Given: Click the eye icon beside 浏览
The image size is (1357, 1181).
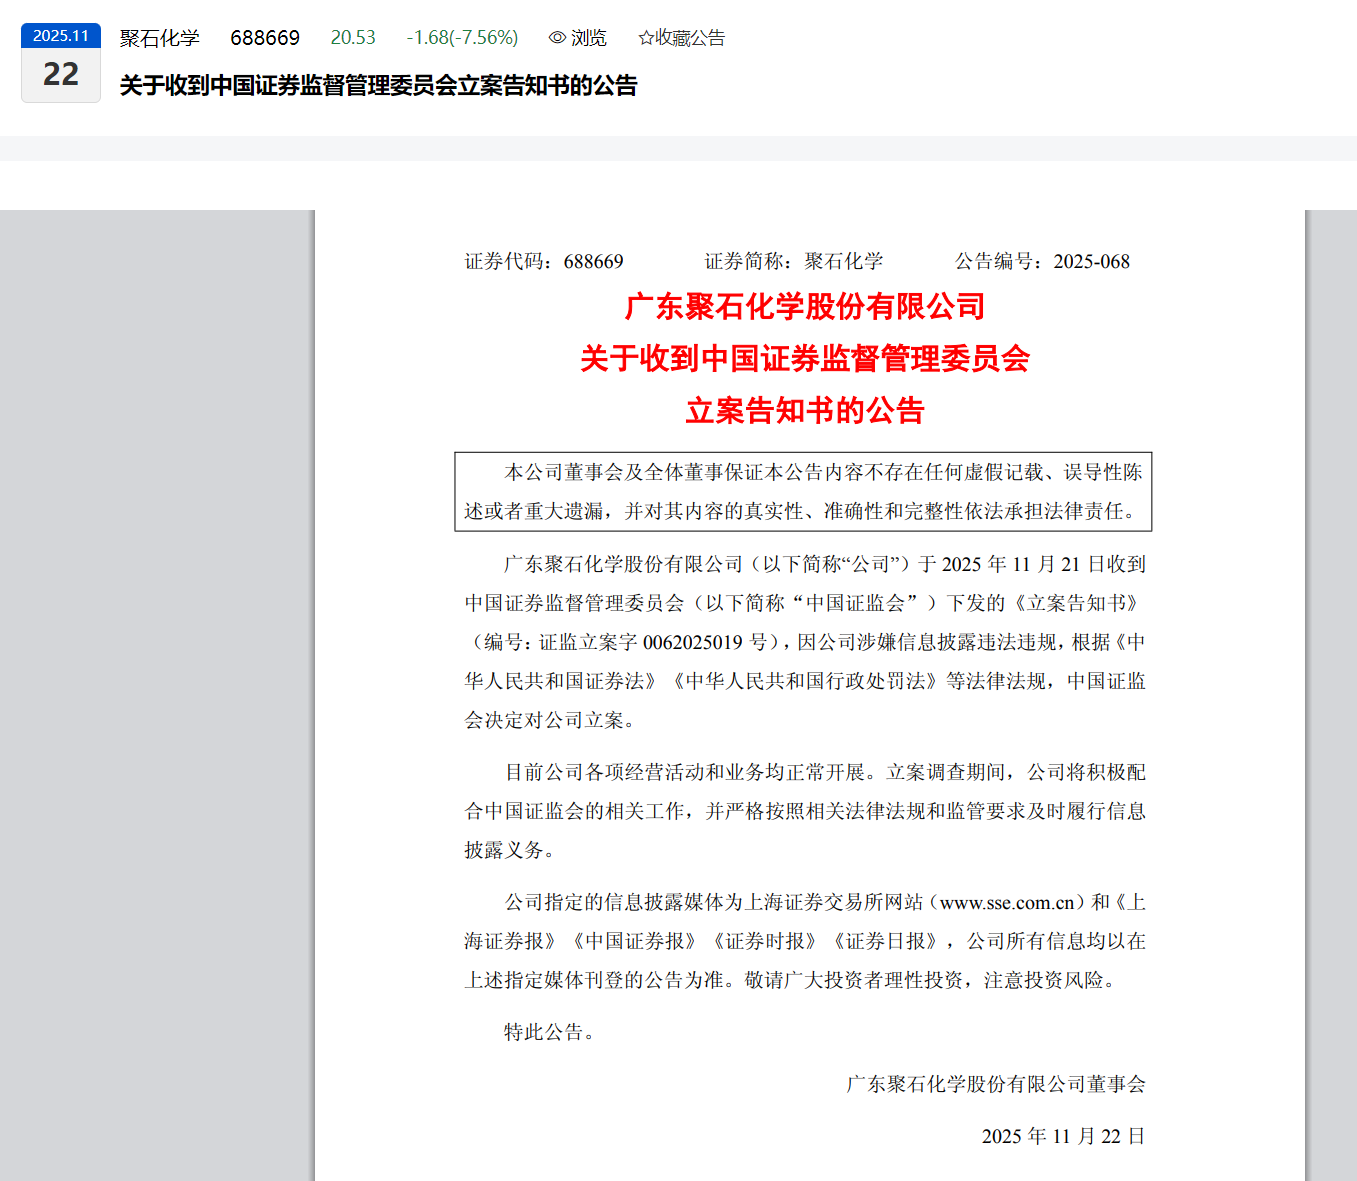Looking at the screenshot, I should click(x=557, y=38).
